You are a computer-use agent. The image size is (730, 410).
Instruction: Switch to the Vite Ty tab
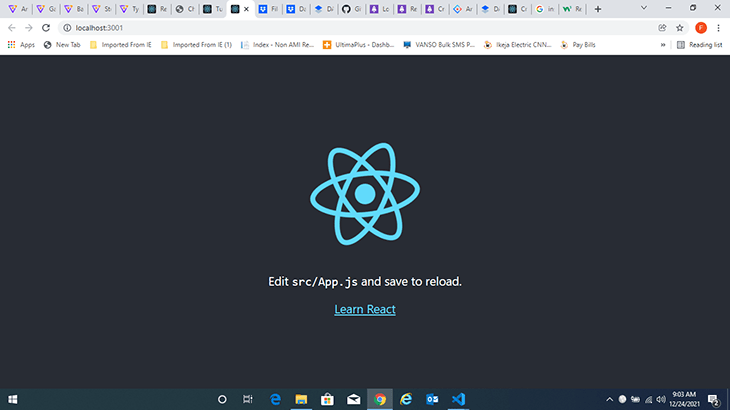tap(129, 9)
